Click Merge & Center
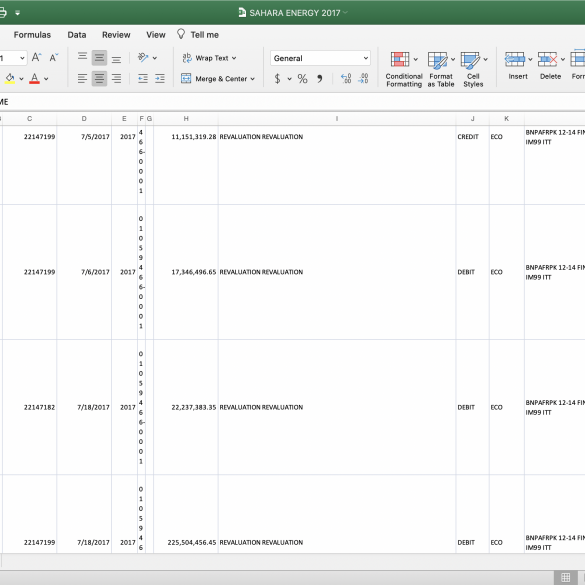The image size is (585, 585). [x=214, y=79]
